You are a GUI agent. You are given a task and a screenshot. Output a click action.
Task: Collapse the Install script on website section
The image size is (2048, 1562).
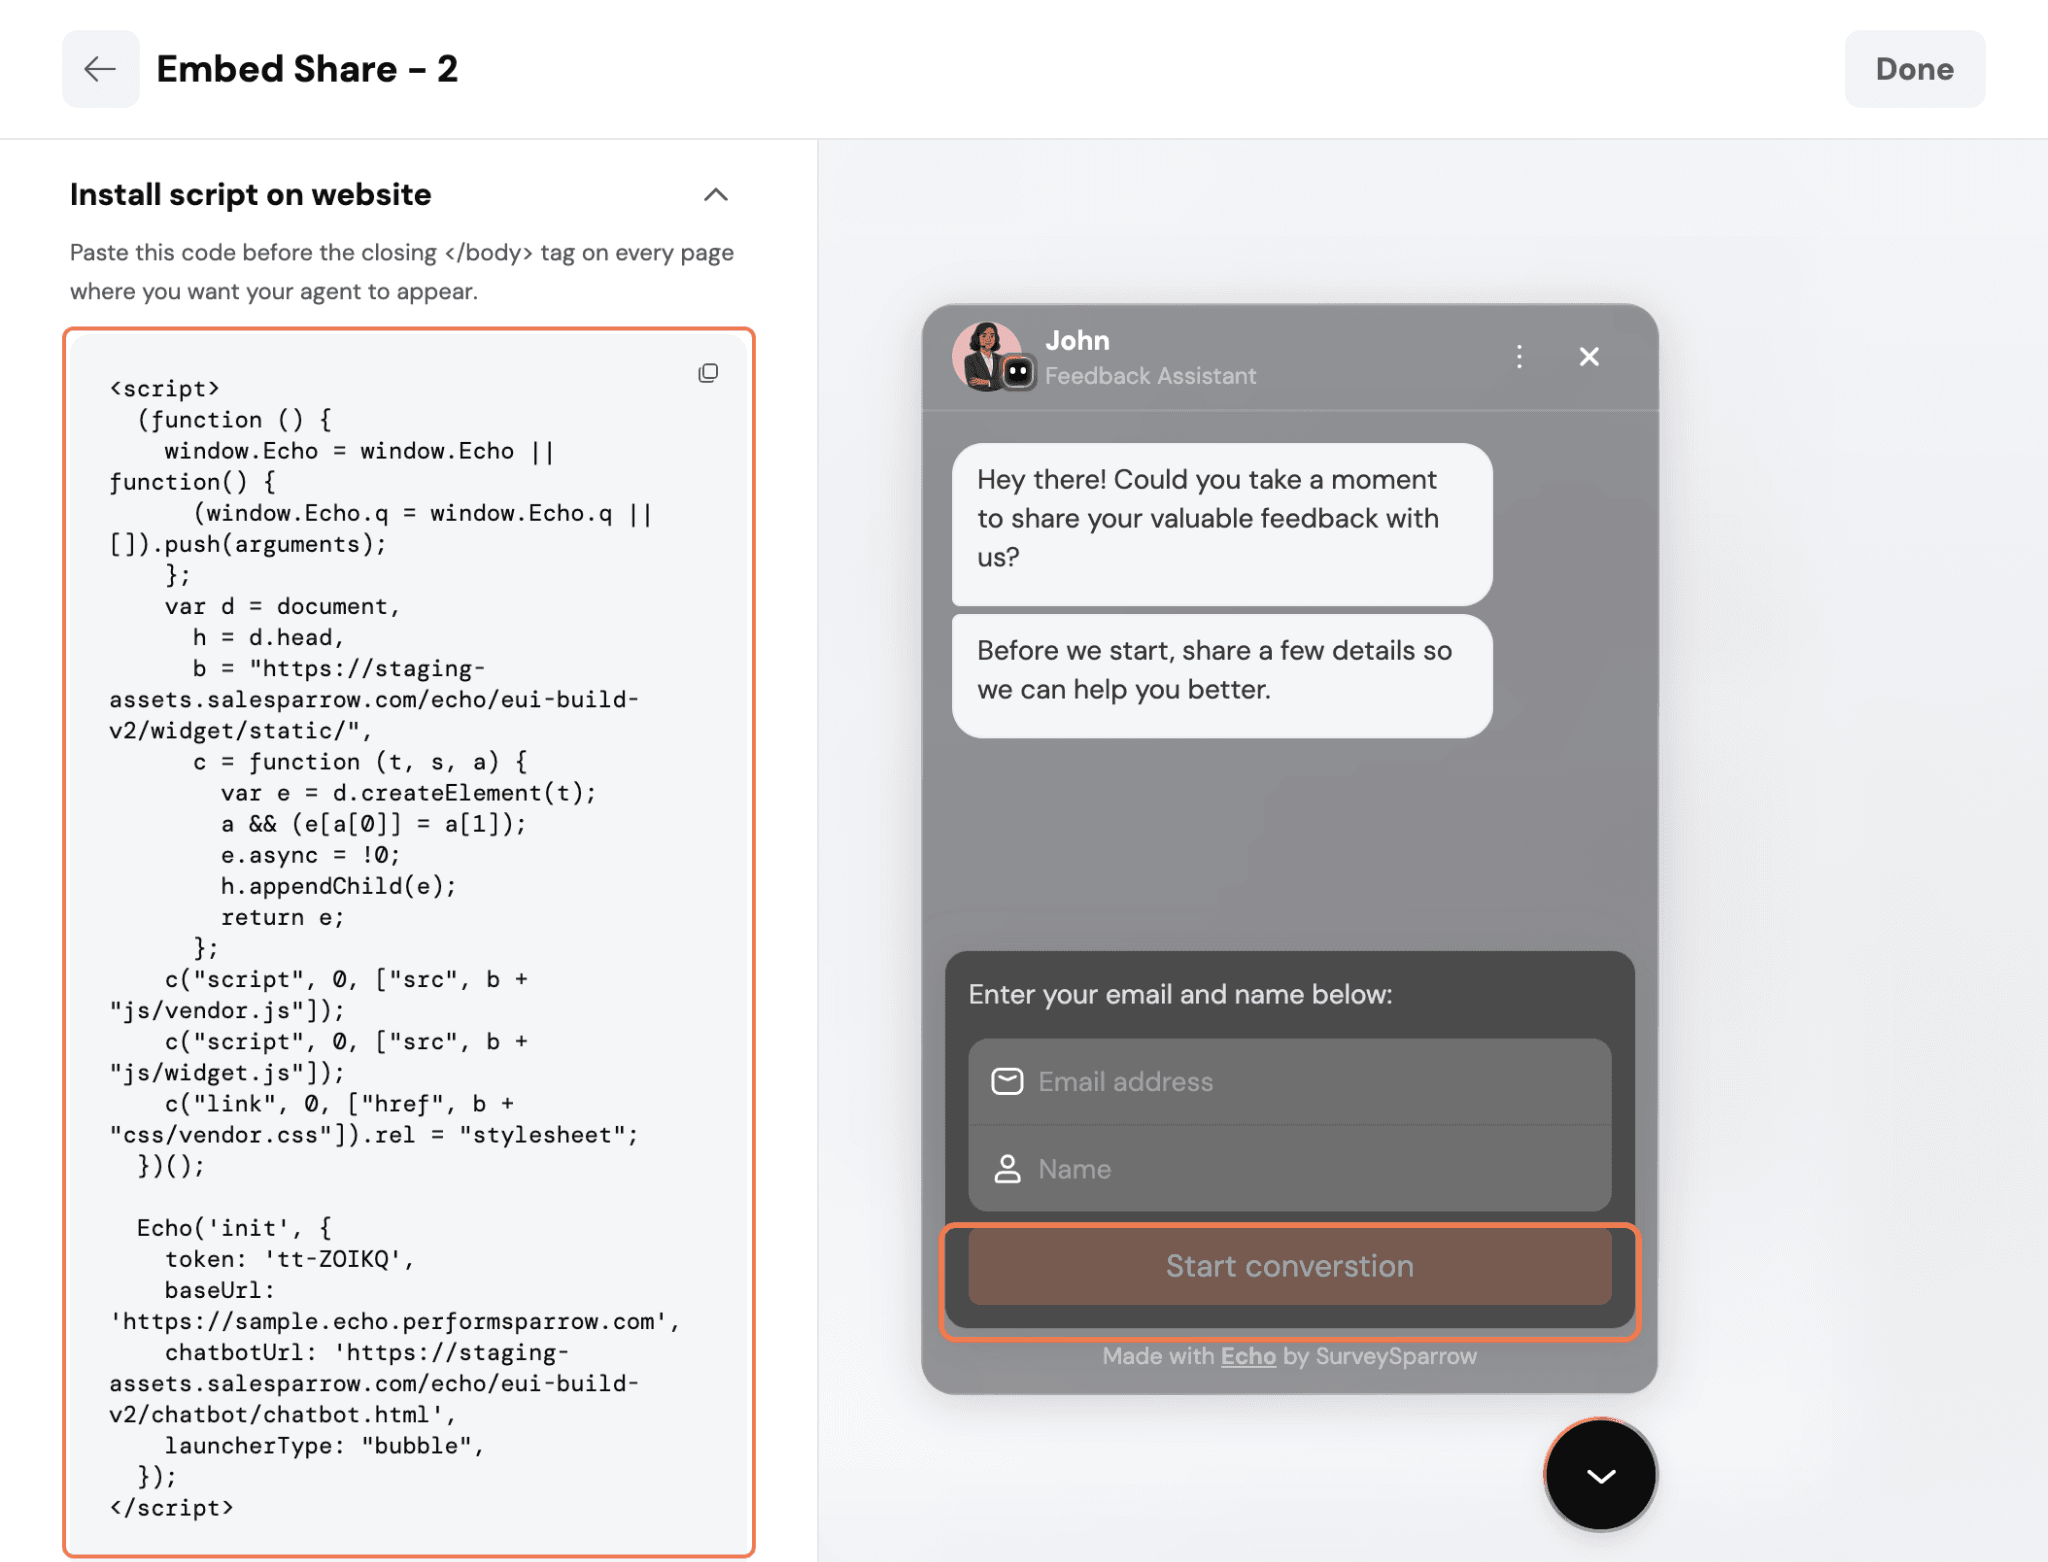tap(715, 194)
